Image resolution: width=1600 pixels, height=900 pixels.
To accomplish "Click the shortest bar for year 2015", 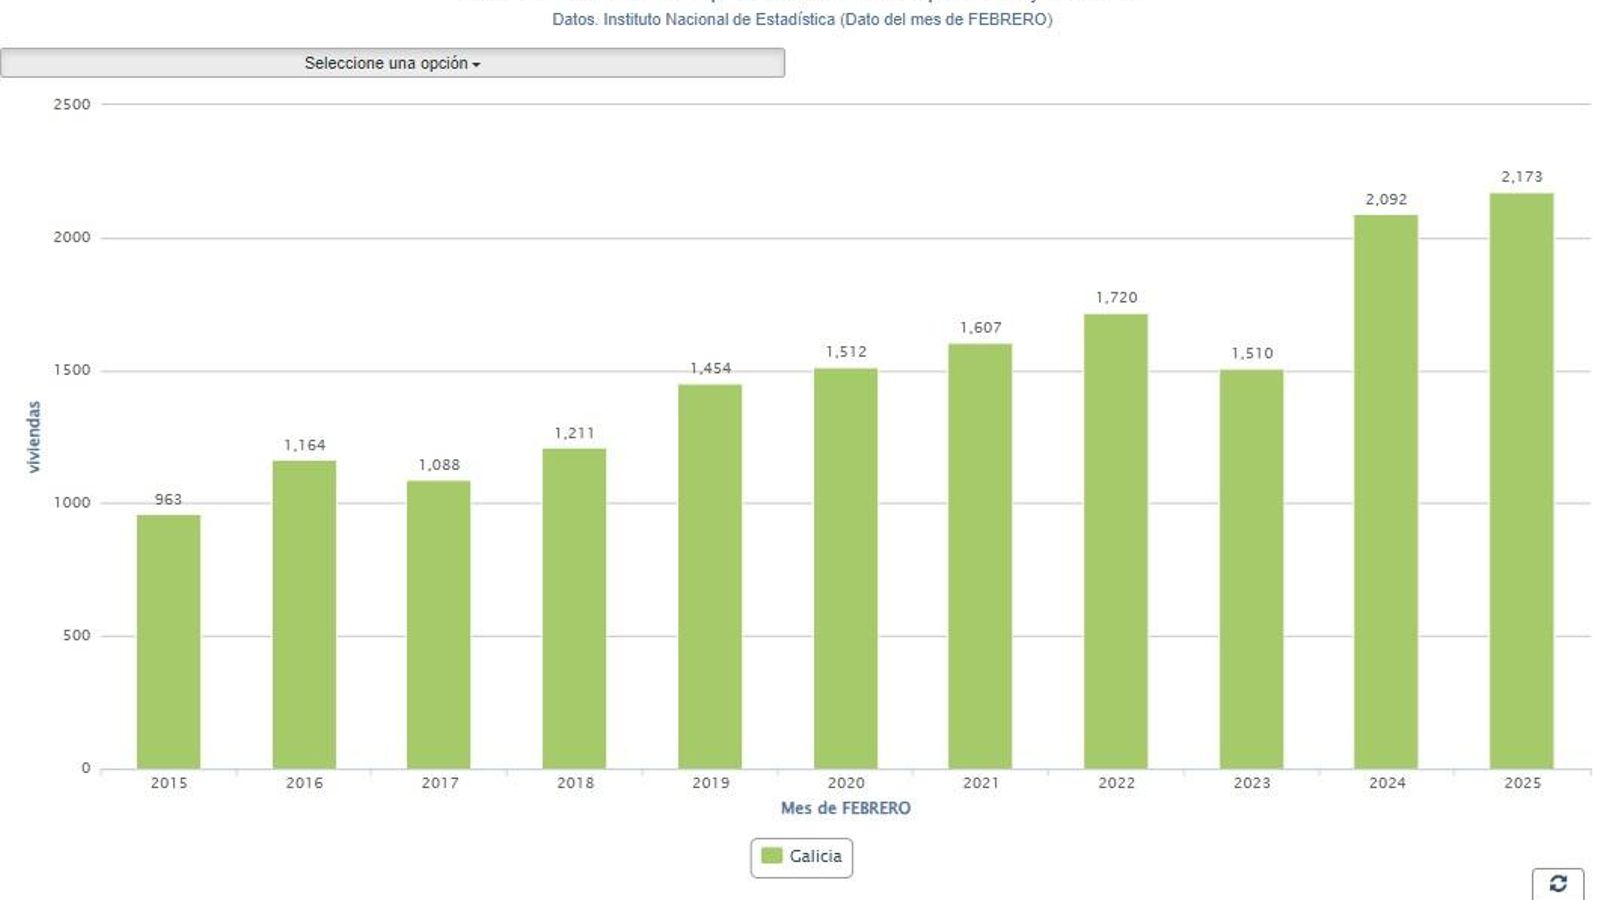I will click(x=170, y=640).
